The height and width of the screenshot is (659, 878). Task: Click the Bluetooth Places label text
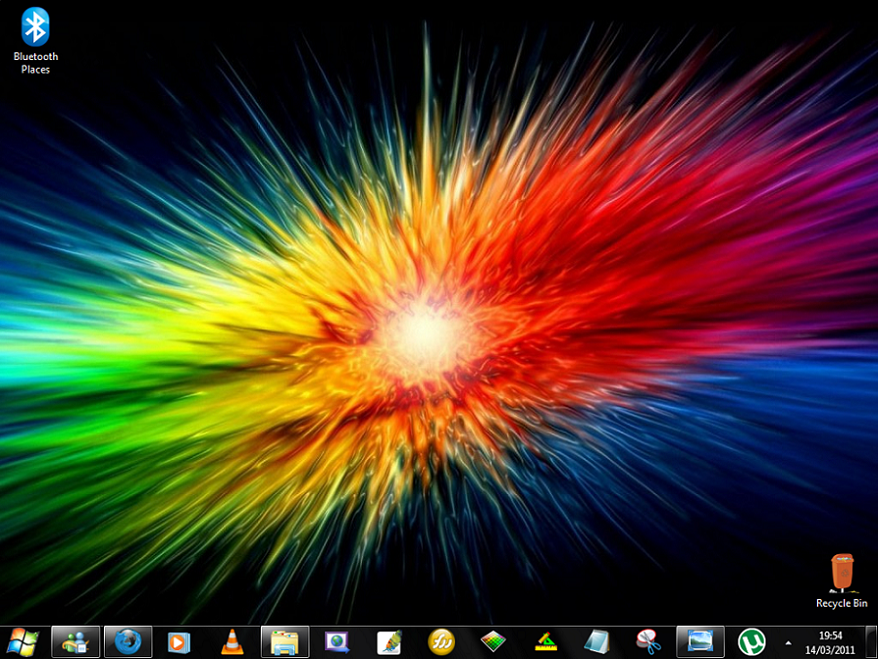tap(35, 63)
